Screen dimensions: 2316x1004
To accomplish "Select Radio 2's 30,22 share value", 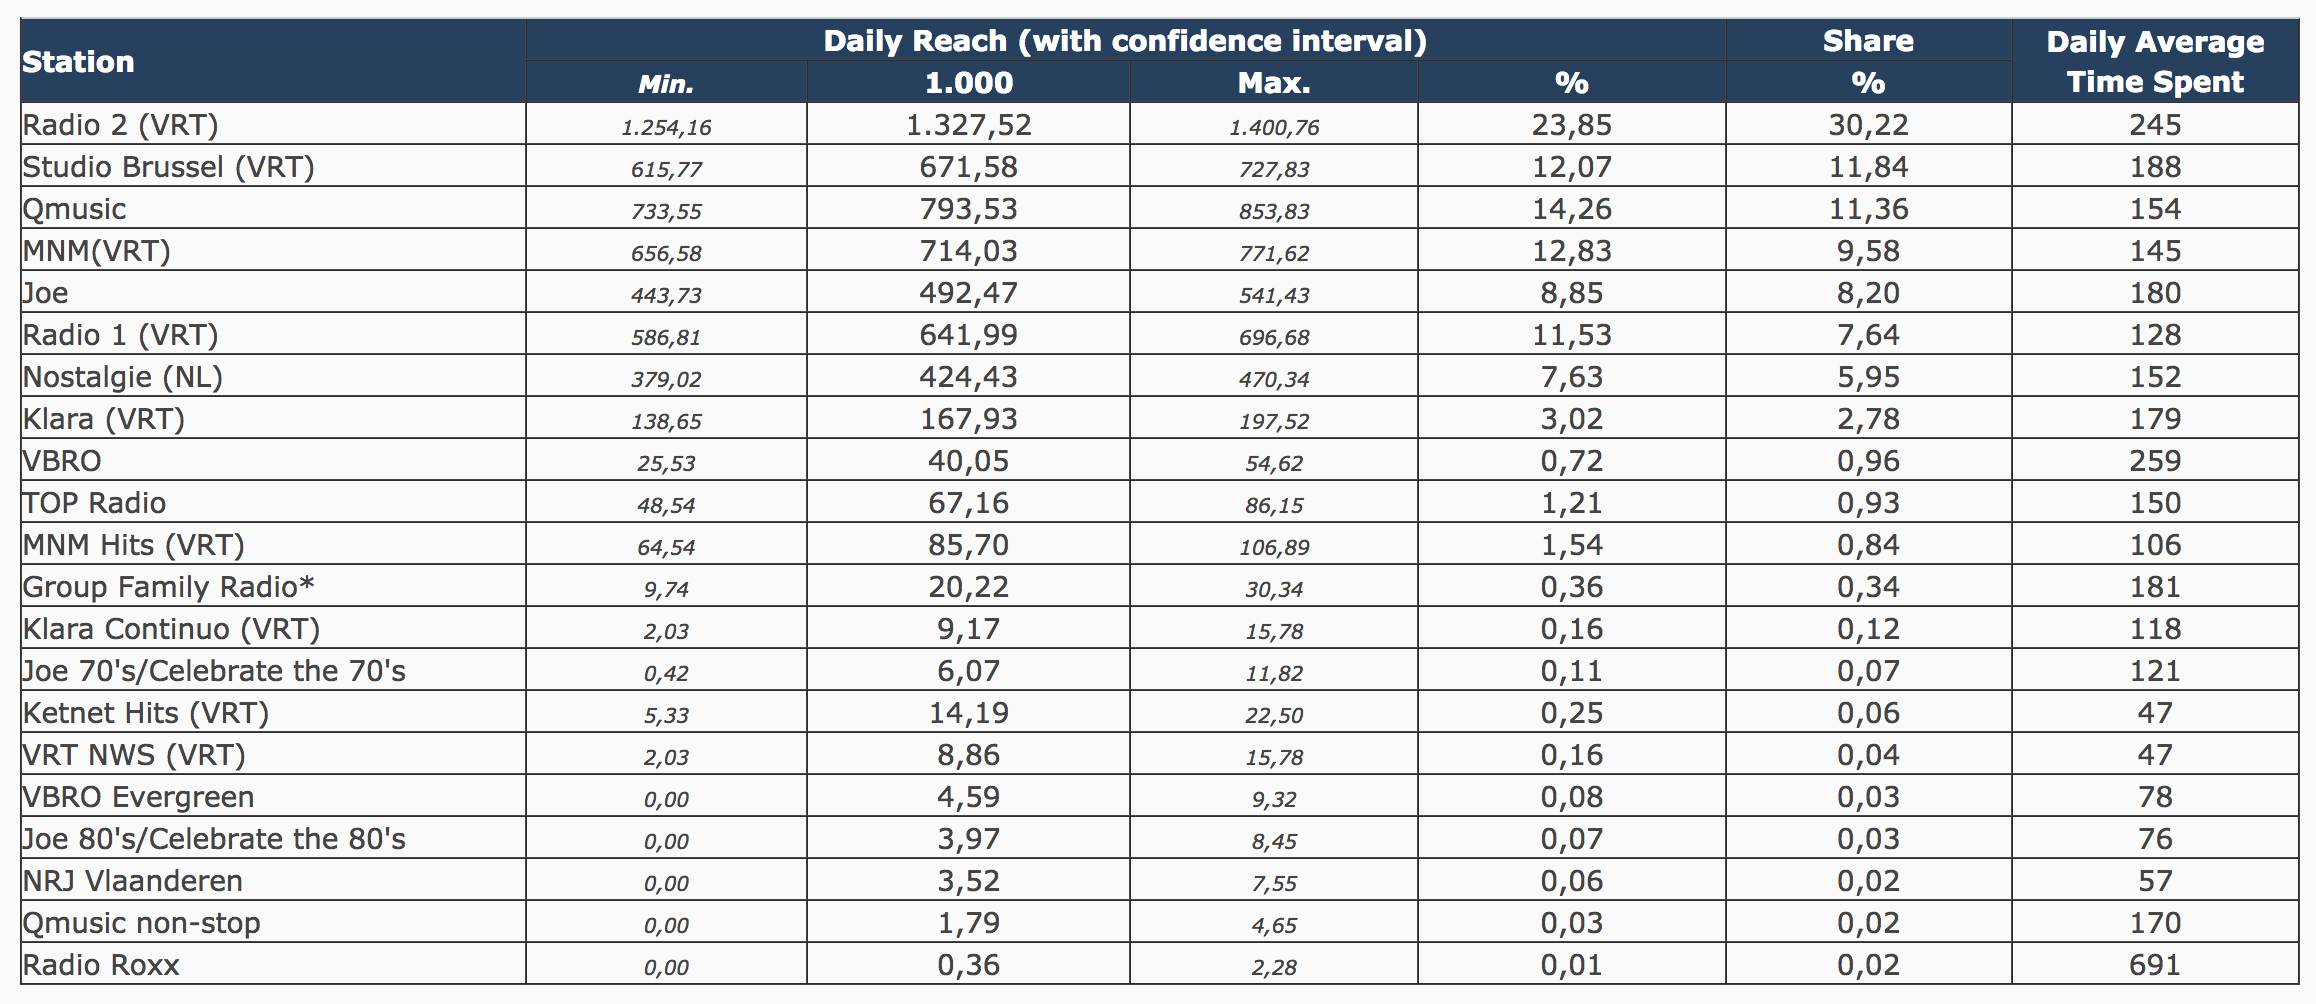I will pyautogui.click(x=1868, y=125).
